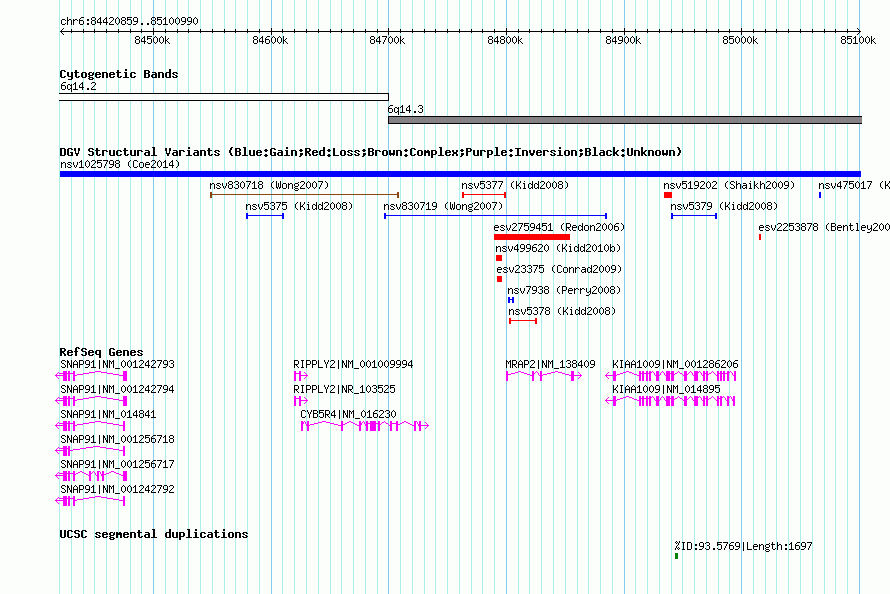
Task: Click the 'SNAP91|NM_014841' label text
Action: tap(108, 414)
